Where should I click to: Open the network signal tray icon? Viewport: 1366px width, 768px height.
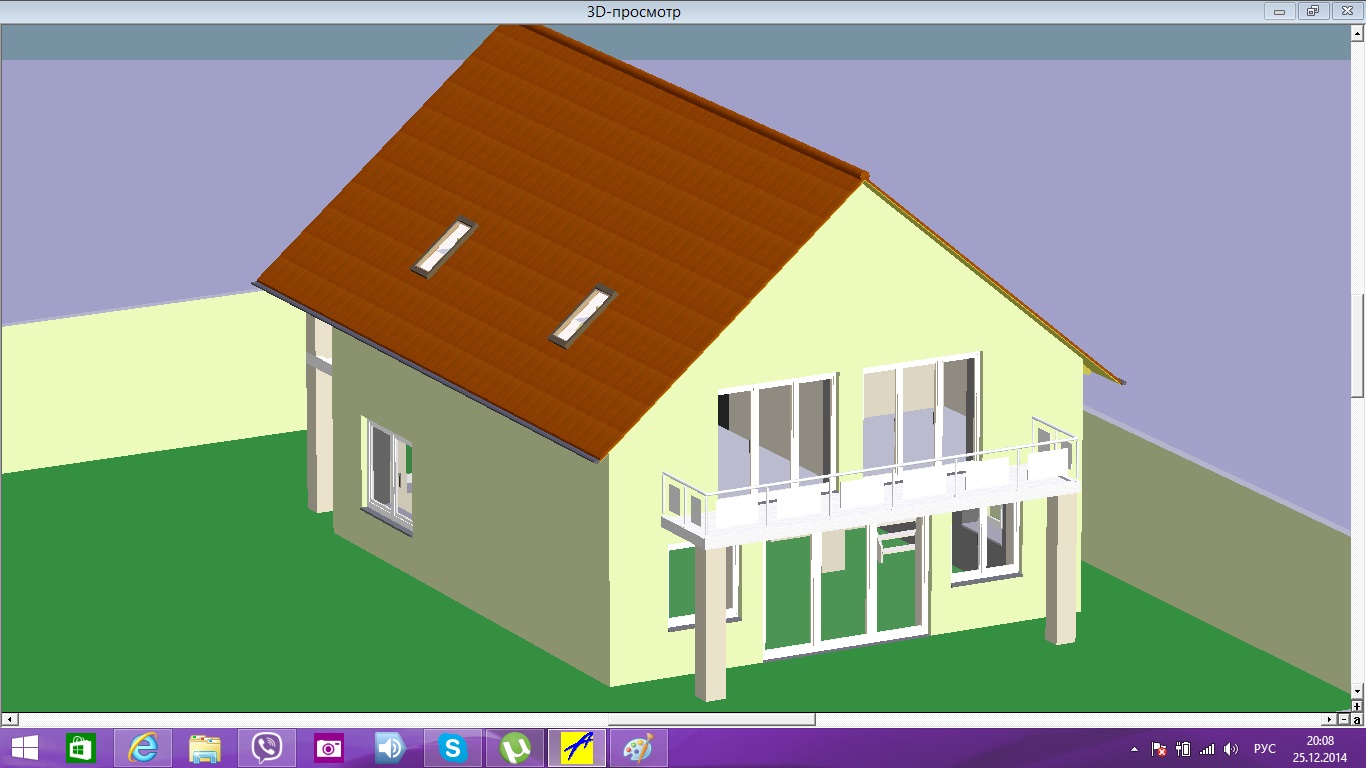point(1207,749)
